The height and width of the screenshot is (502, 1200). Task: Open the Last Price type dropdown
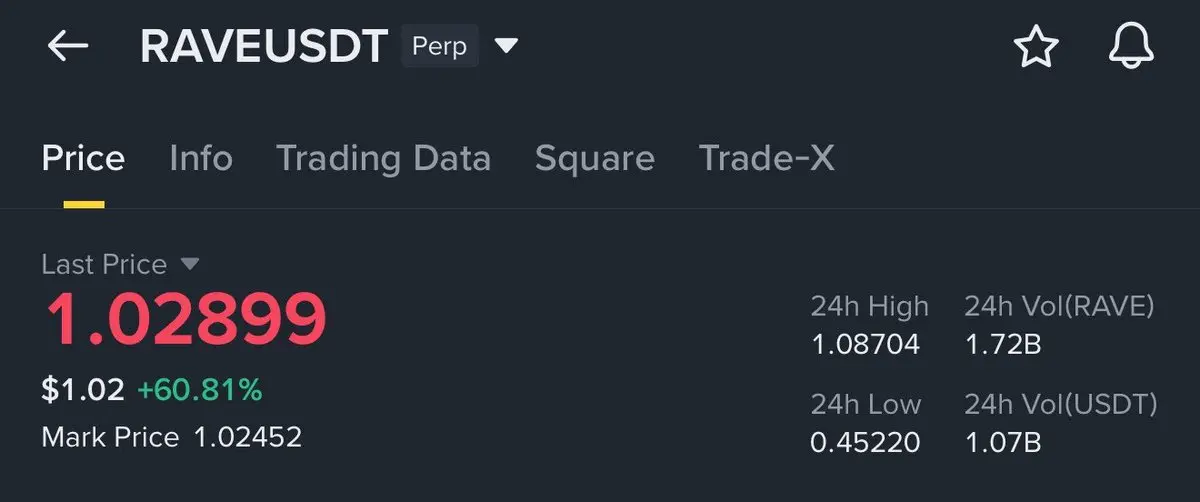tap(189, 264)
